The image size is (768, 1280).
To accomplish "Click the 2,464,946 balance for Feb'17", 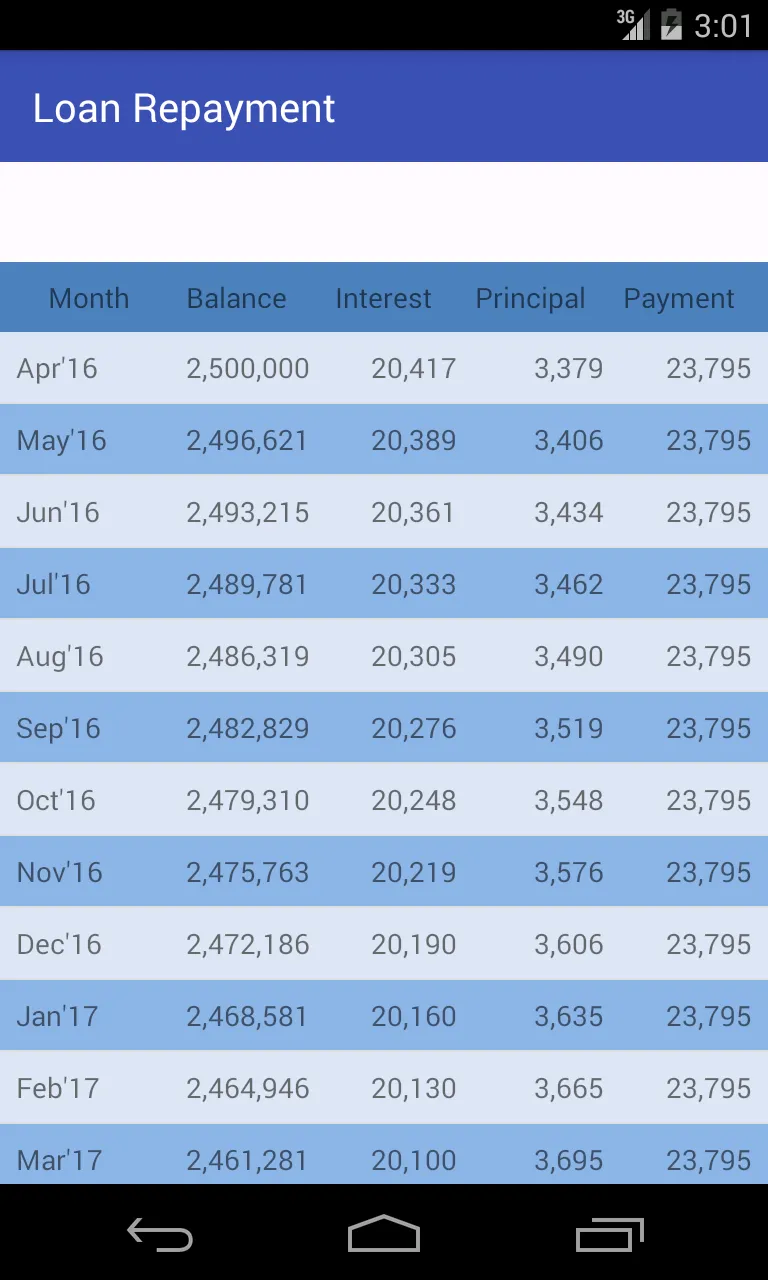I will pyautogui.click(x=248, y=1089).
